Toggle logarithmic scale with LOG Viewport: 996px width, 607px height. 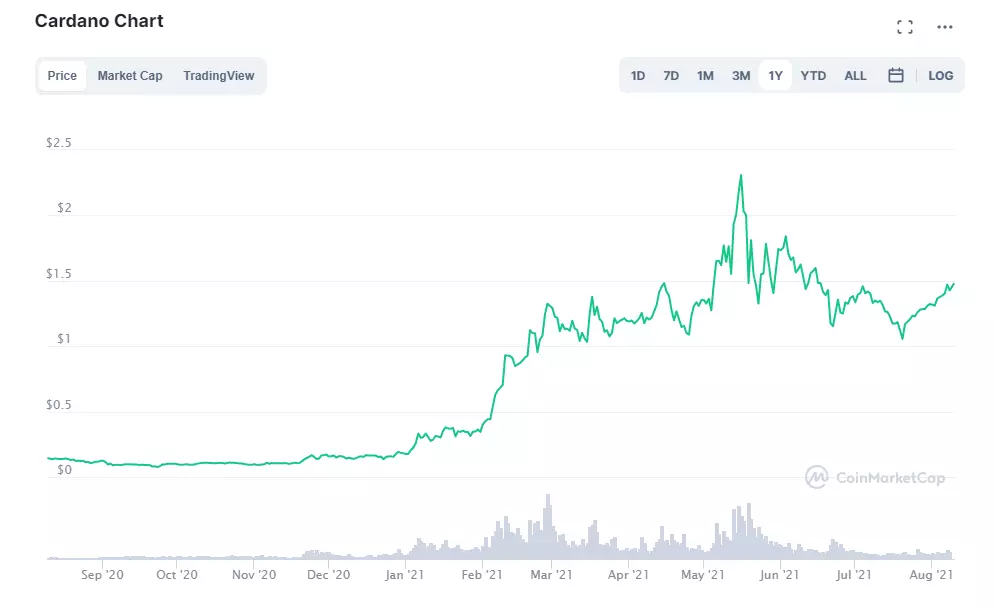coord(940,74)
